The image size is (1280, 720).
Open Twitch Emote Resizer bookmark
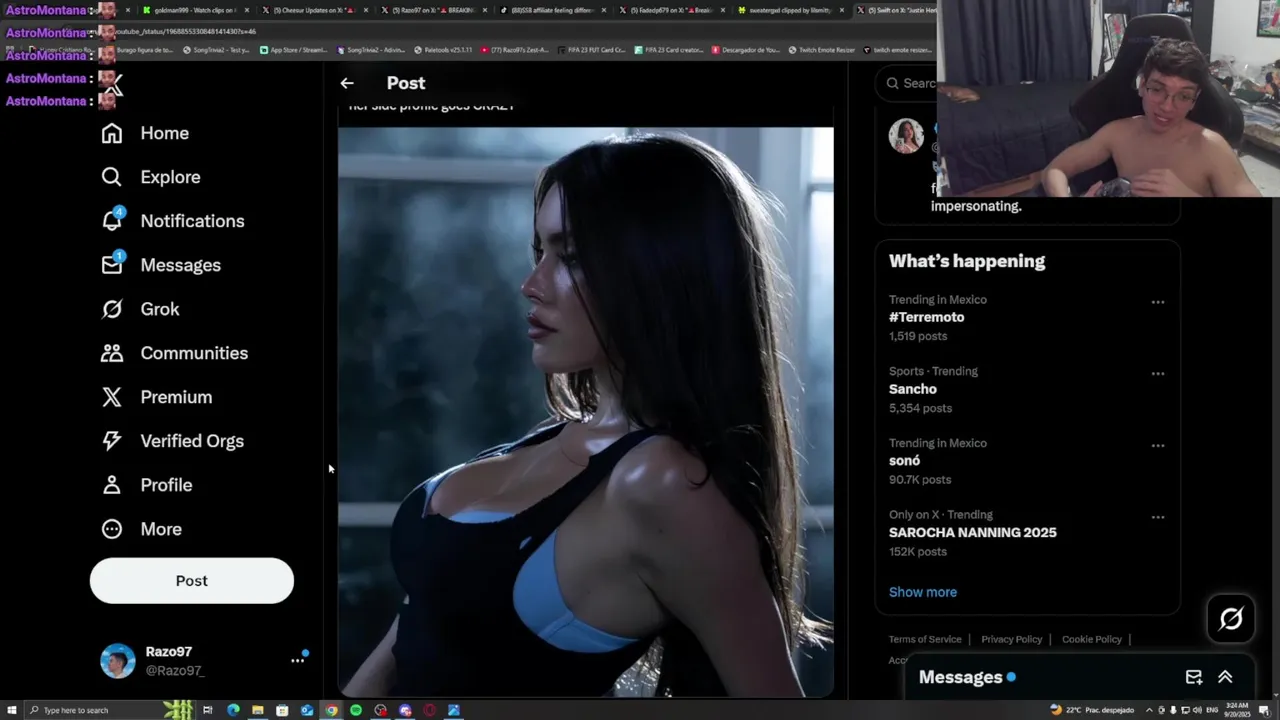(821, 50)
